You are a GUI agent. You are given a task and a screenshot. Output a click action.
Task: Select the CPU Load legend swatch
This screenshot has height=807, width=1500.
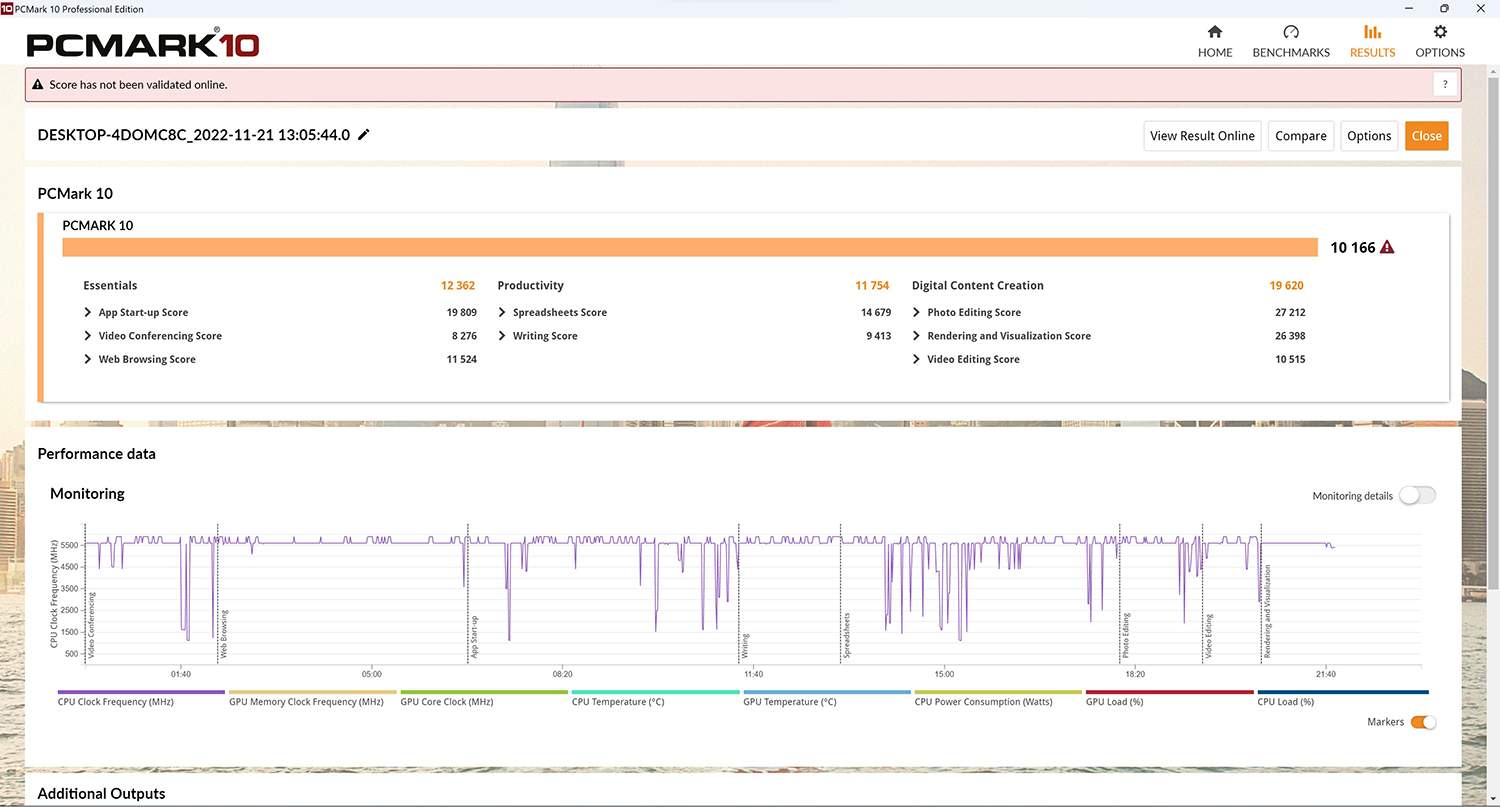pos(1342,692)
